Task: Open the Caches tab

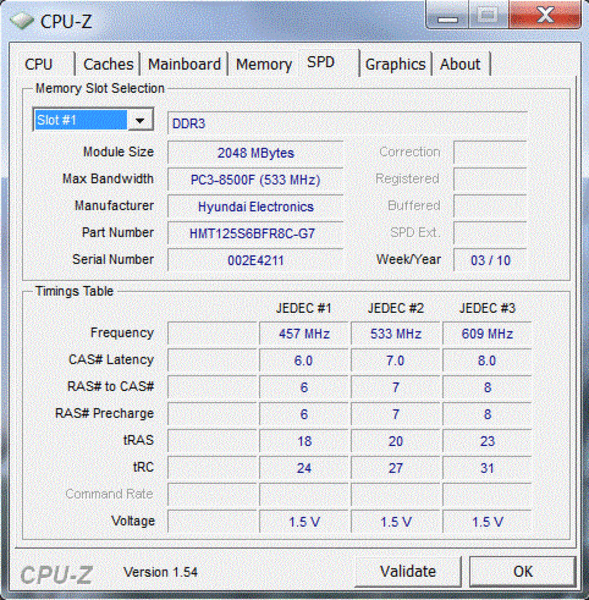Action: tap(108, 64)
